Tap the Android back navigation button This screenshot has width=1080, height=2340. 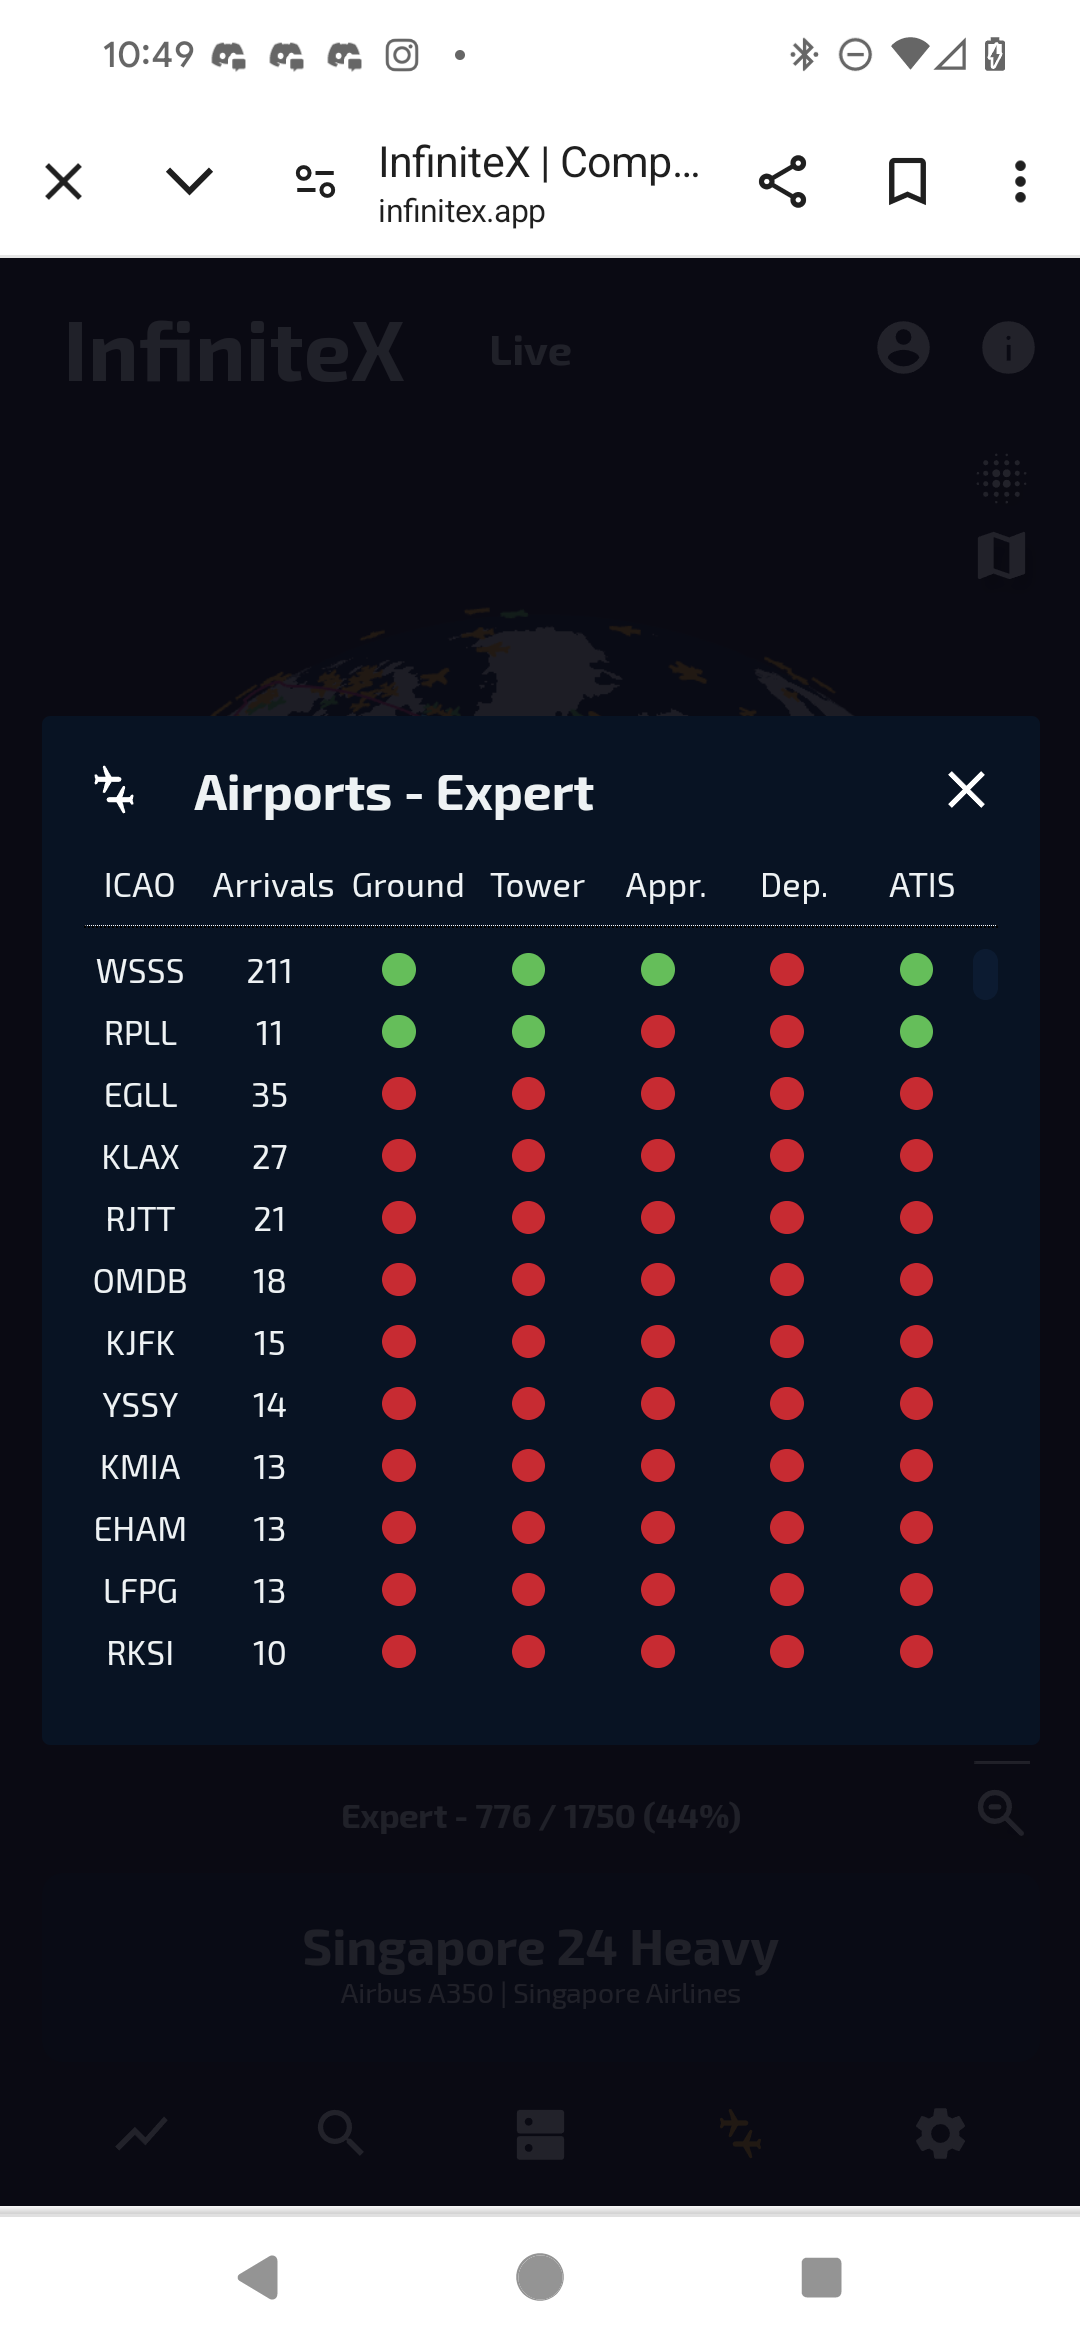pos(259,2277)
